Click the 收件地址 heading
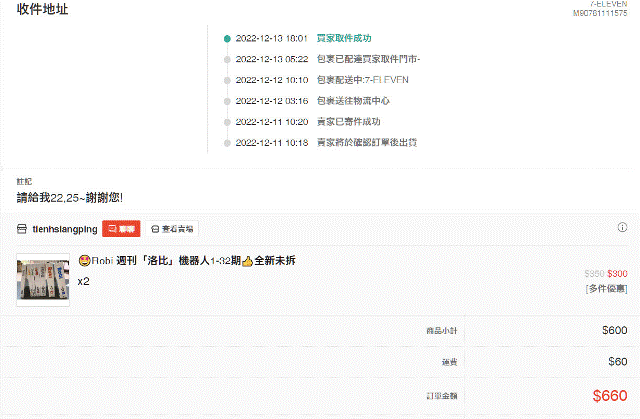640x419 pixels. (43, 9)
